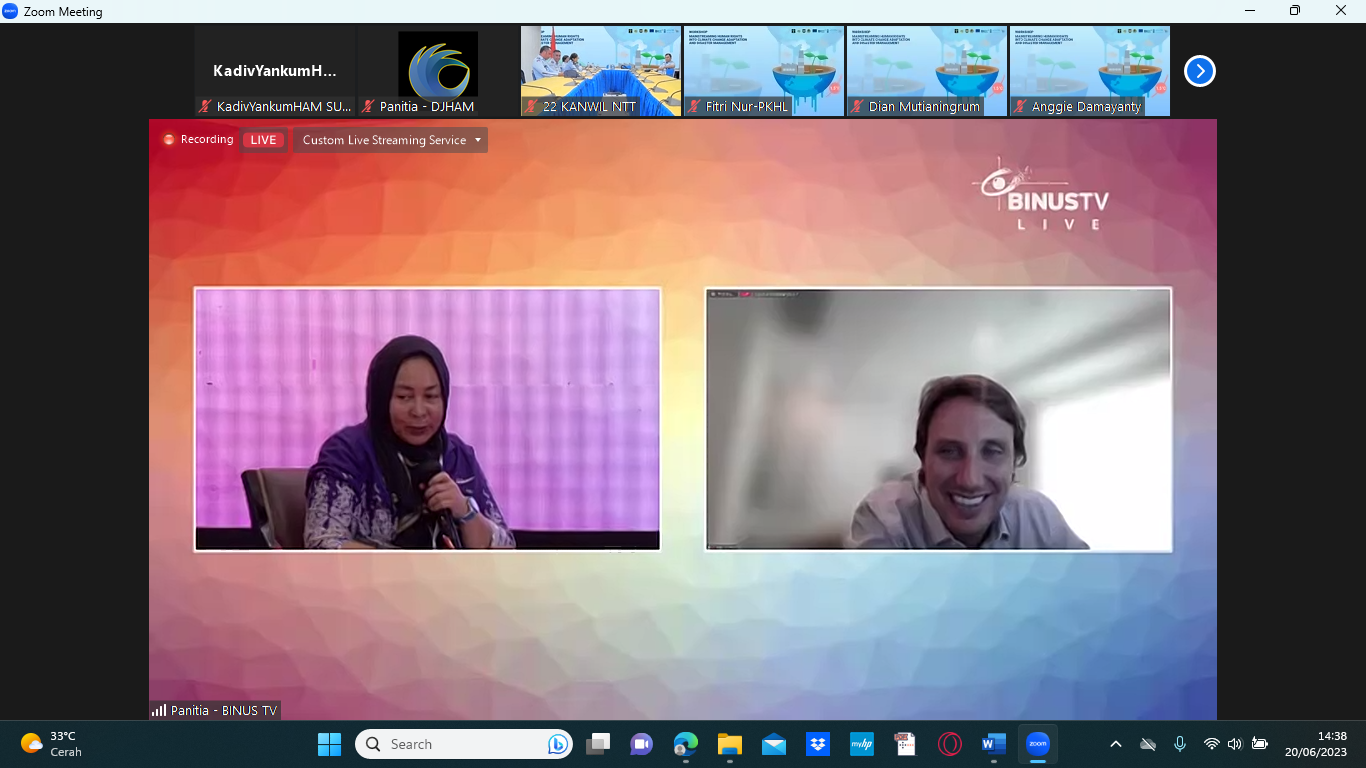Image resolution: width=1366 pixels, height=768 pixels.
Task: Click the LIVE badge
Action: (263, 140)
